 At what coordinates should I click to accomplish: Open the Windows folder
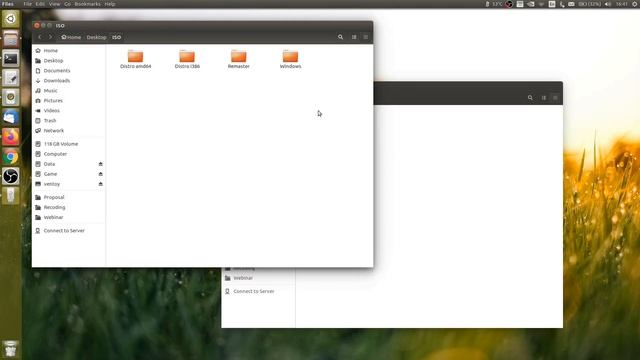tap(290, 59)
